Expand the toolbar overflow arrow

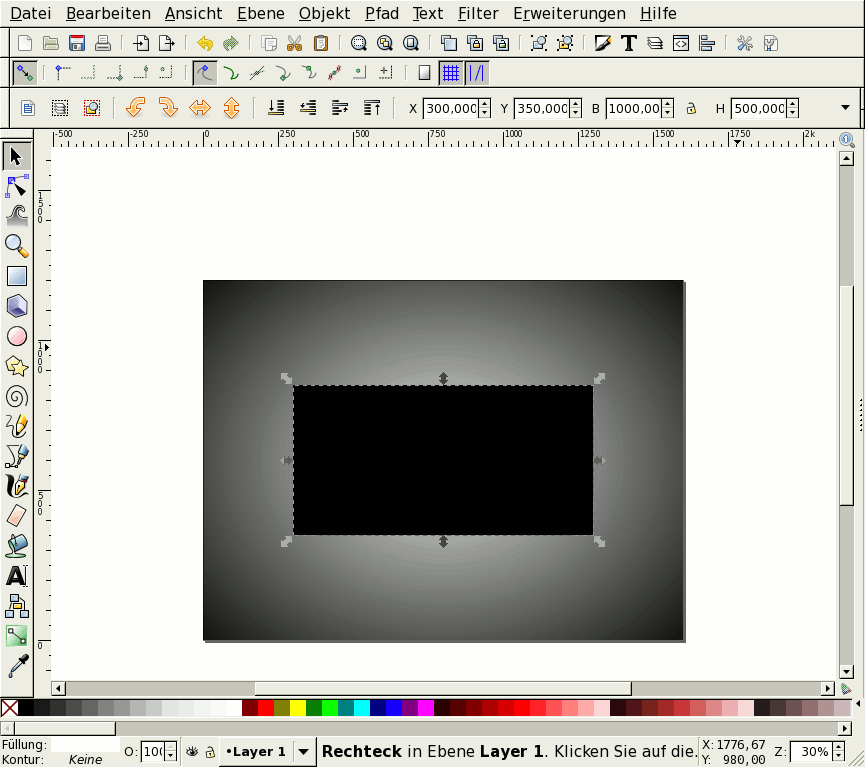(845, 108)
